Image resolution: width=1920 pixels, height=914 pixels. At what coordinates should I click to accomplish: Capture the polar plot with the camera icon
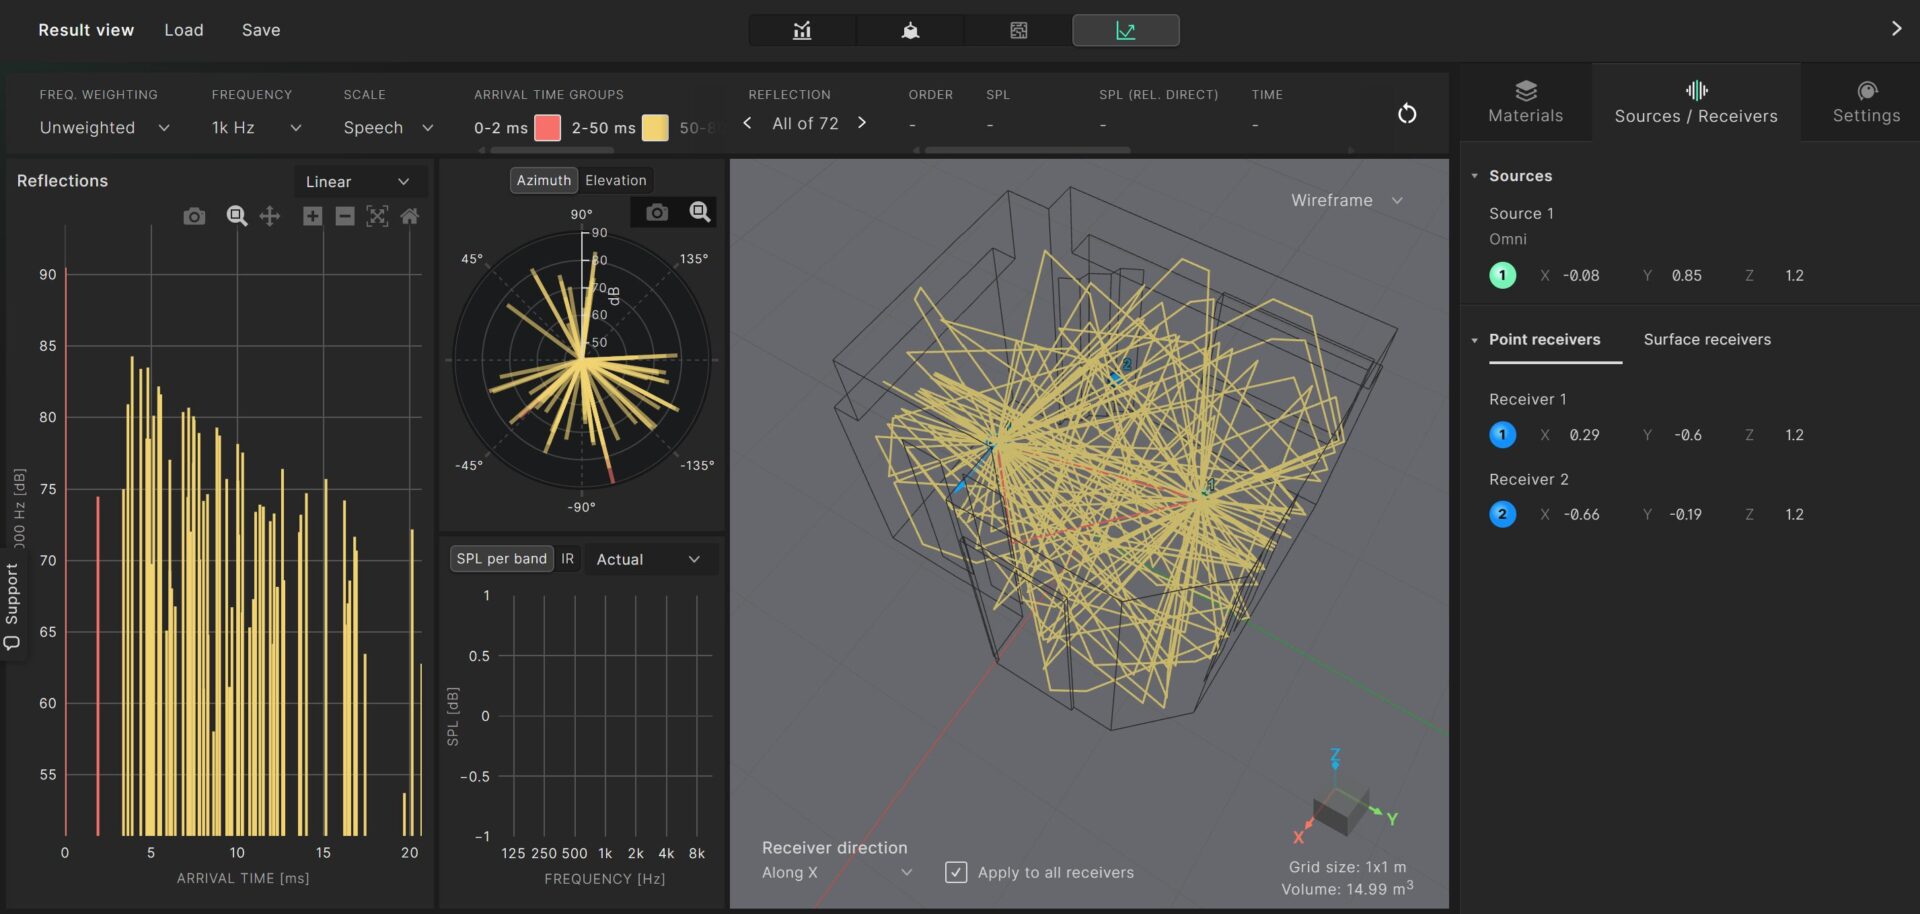point(657,212)
